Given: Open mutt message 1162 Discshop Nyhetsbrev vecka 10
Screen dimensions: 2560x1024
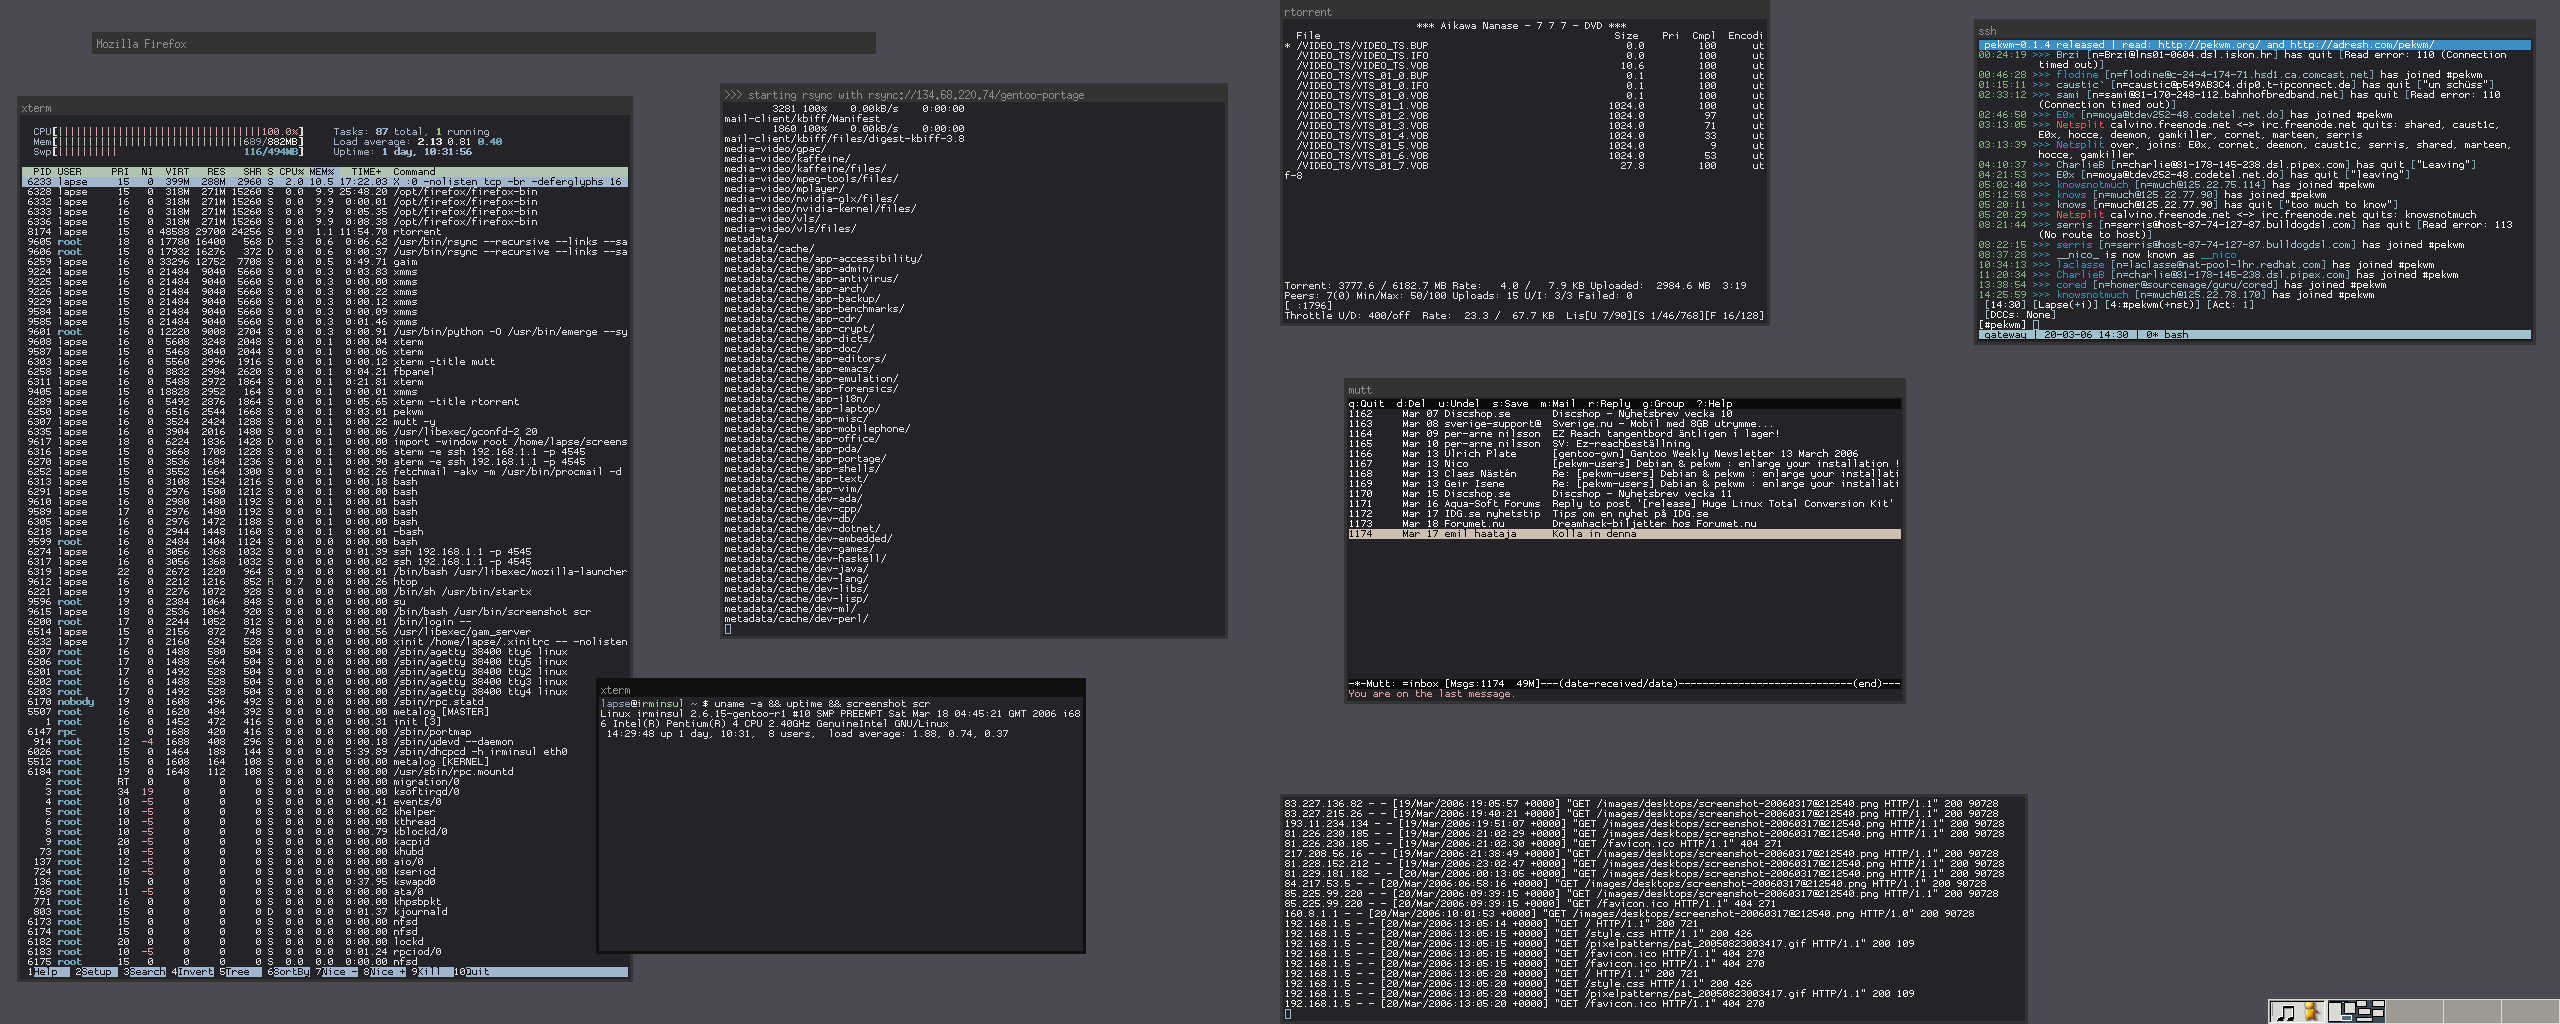Looking at the screenshot, I should 1625,413.
